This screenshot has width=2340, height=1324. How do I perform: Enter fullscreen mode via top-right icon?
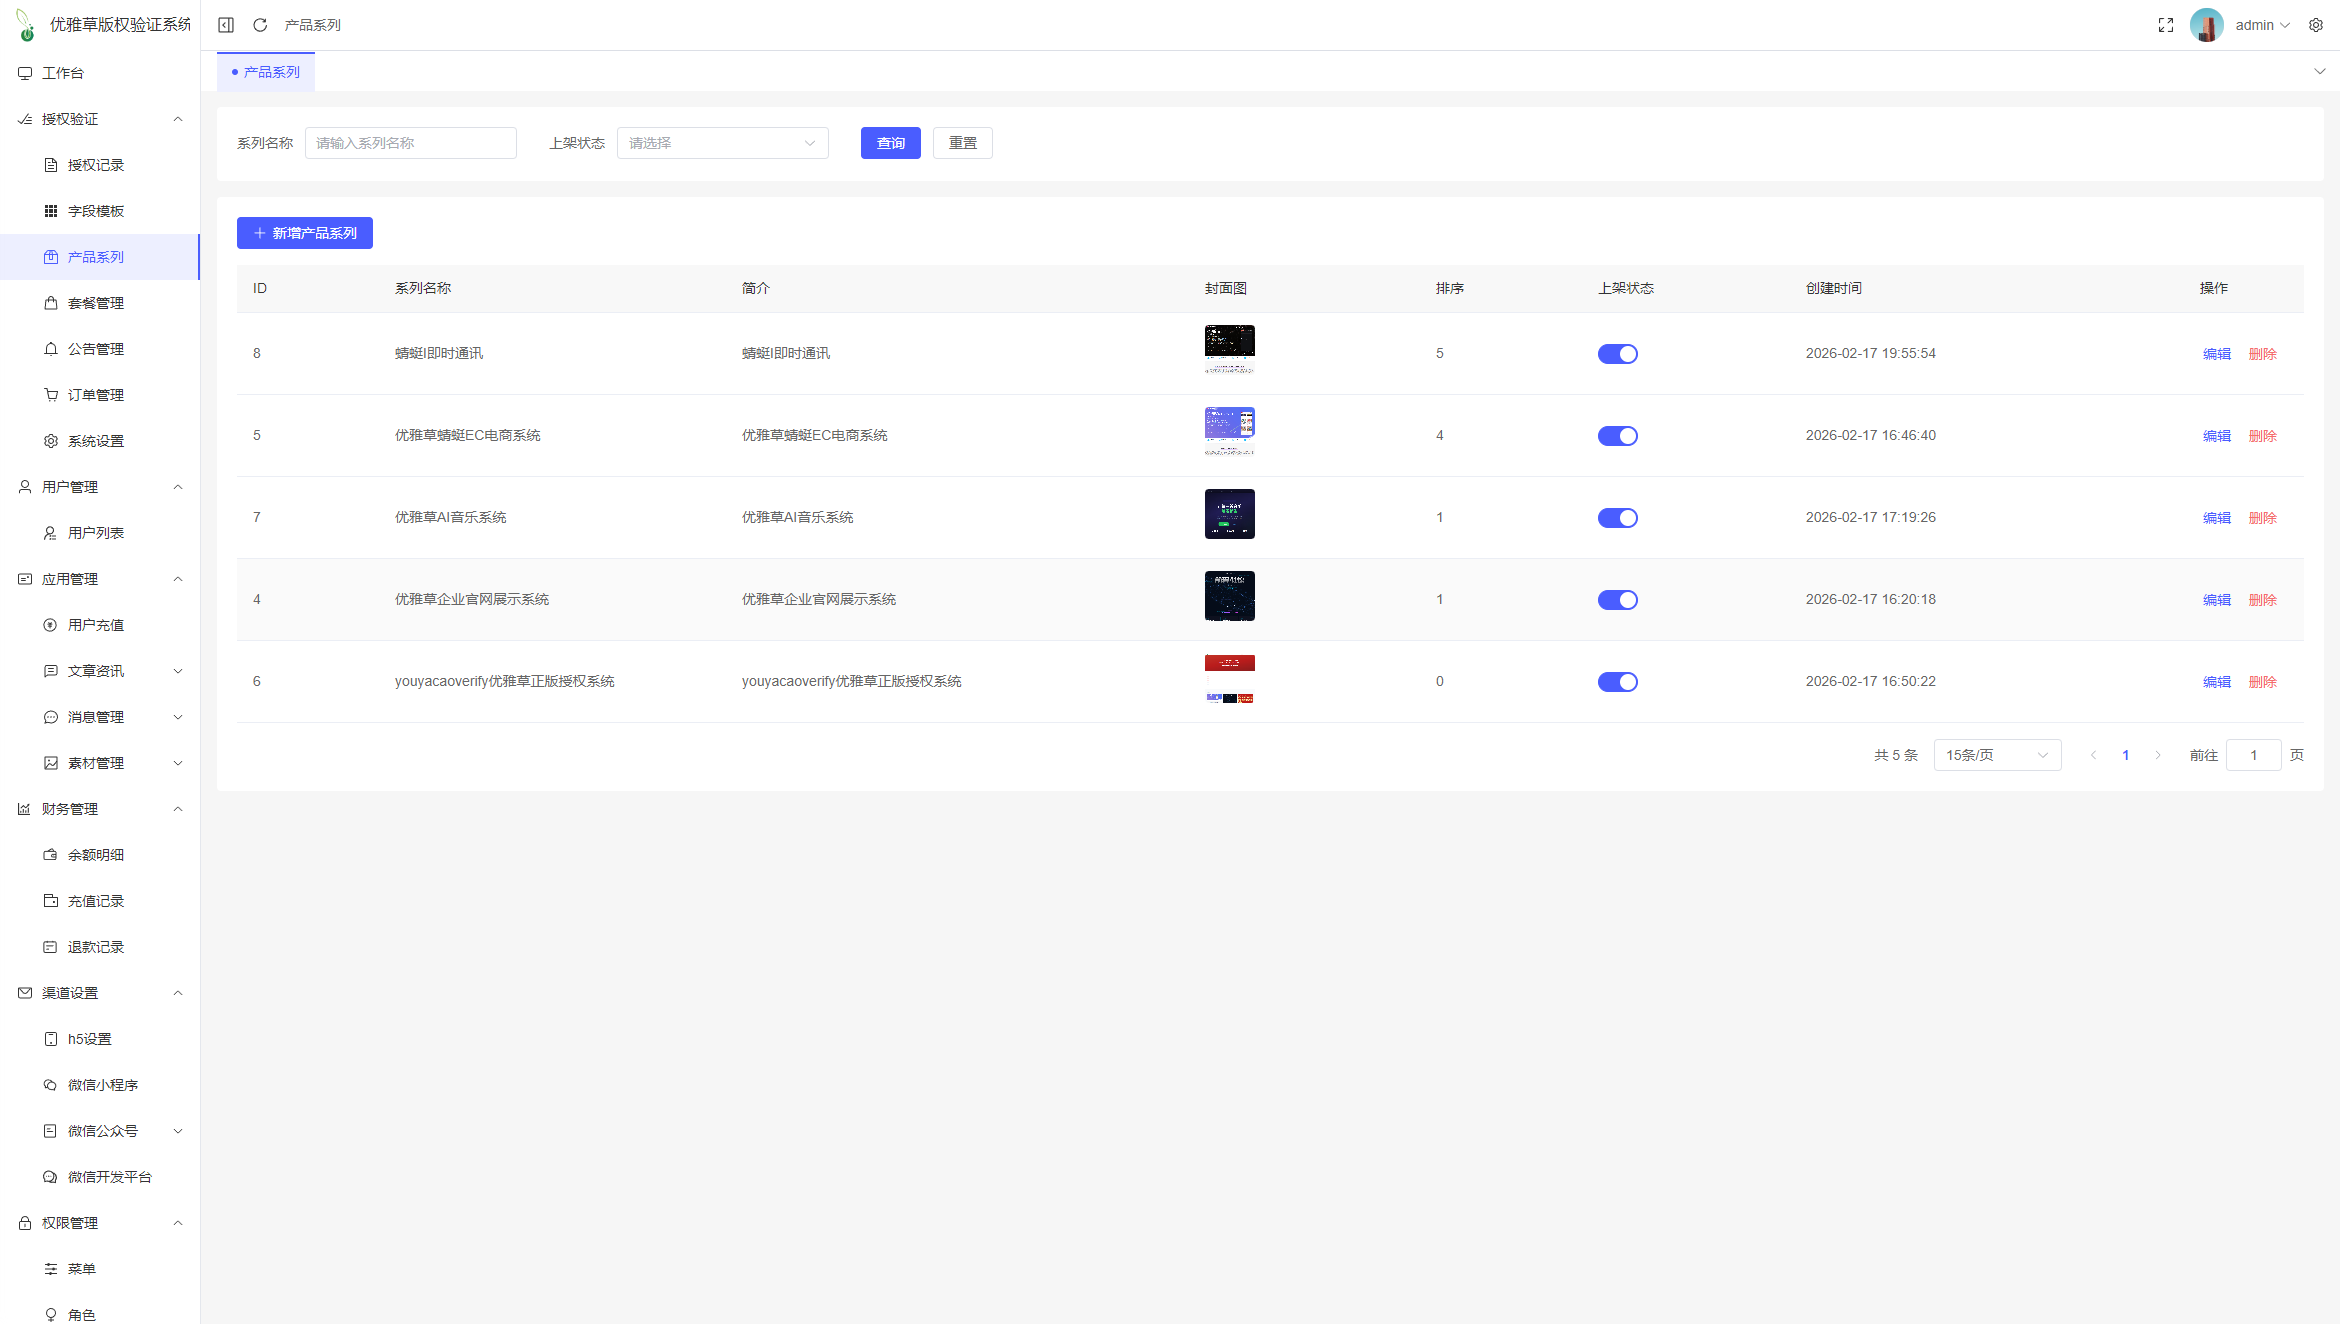(2166, 25)
